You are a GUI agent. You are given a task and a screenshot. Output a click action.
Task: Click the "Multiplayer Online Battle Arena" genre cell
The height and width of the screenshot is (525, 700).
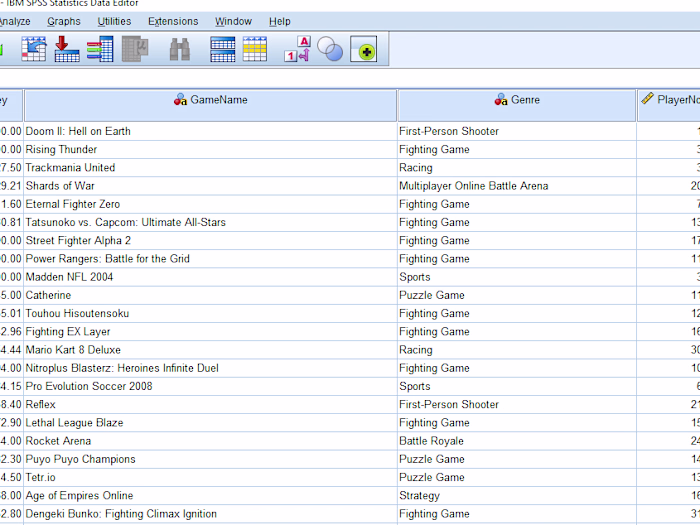click(x=517, y=186)
